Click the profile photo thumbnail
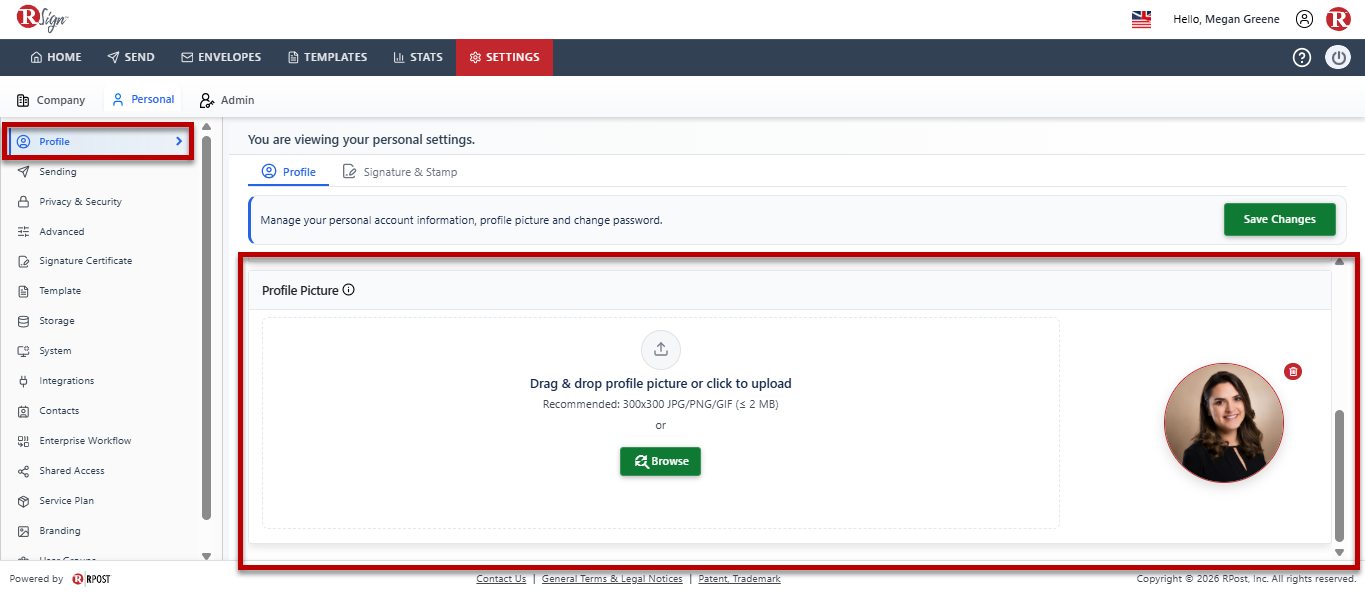This screenshot has width=1365, height=592. click(1224, 423)
